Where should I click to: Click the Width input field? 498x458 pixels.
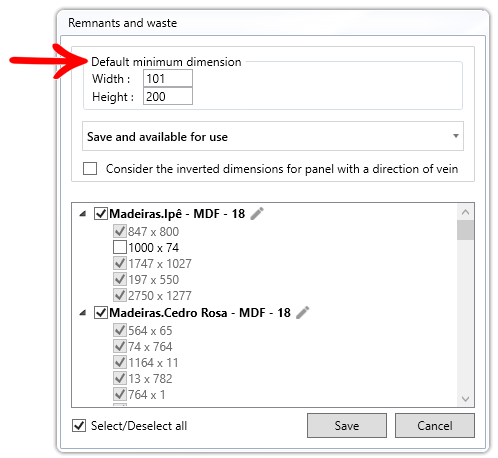(168, 78)
